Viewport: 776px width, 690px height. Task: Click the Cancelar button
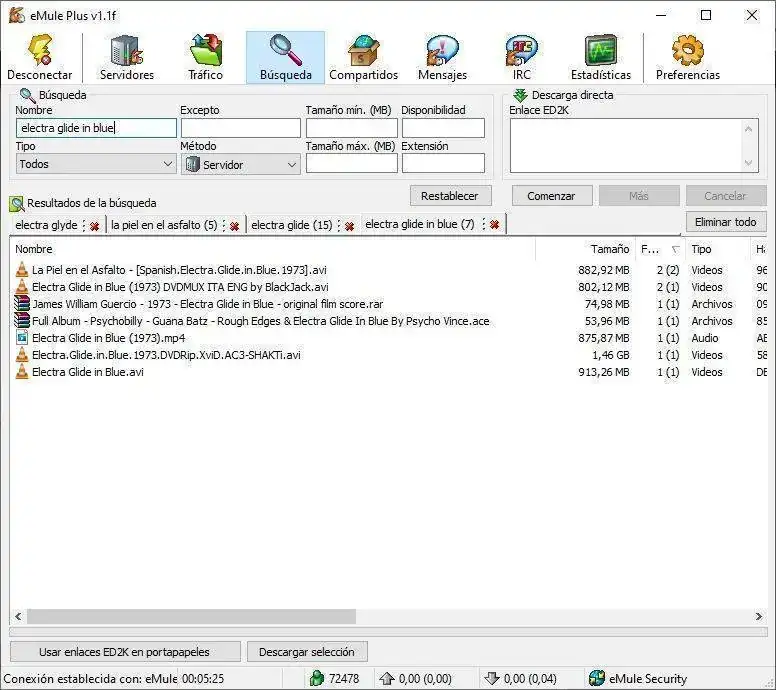point(726,196)
